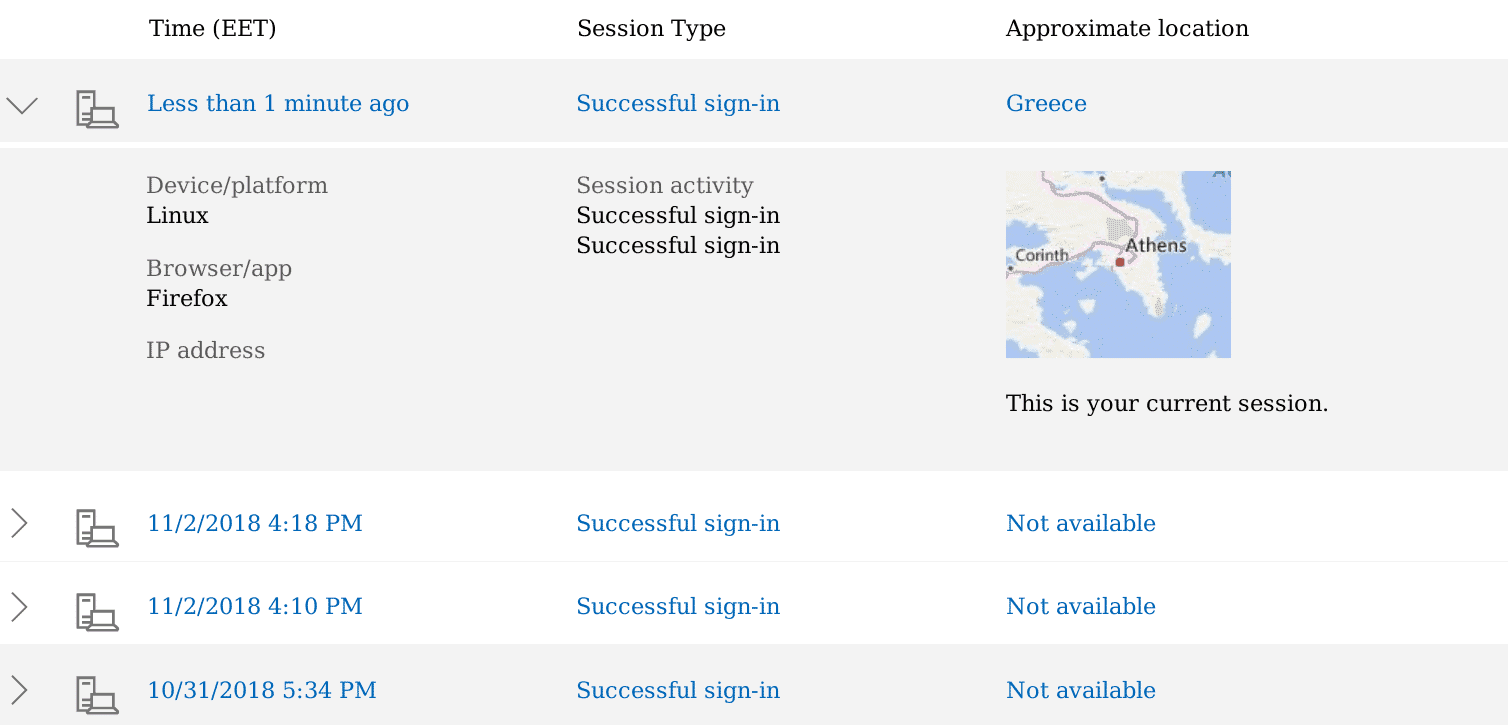
Task: Click device icon beside 11/2/2018 4:18 PM
Action: [x=97, y=527]
